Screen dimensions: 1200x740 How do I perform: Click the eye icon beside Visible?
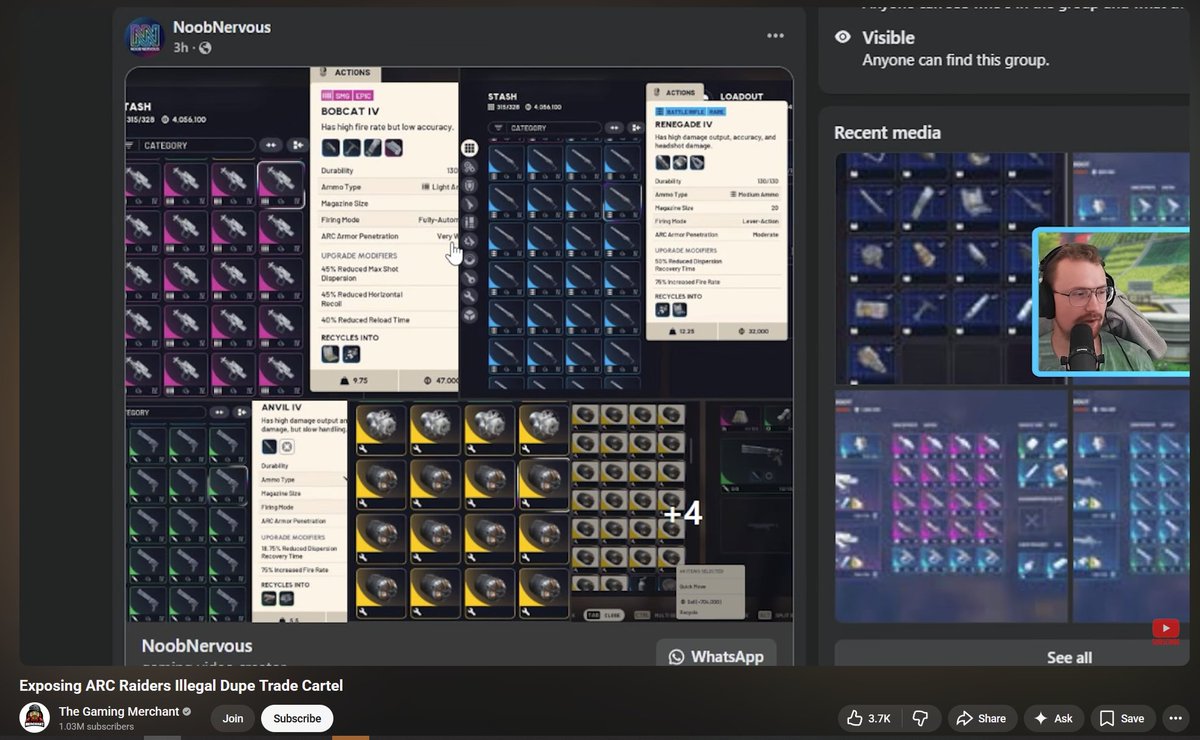(x=843, y=37)
